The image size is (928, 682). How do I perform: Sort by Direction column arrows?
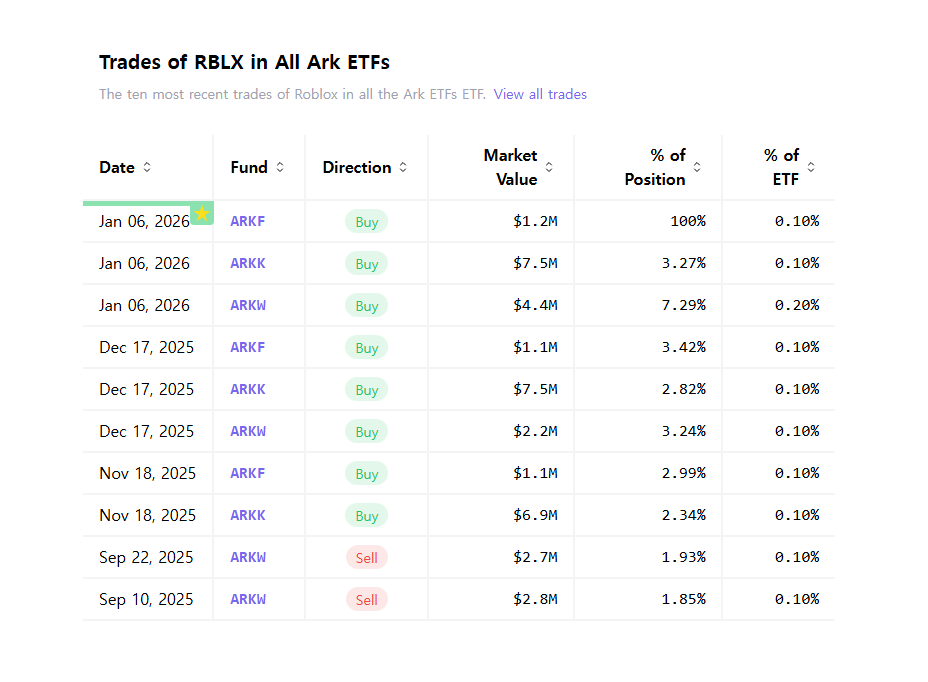pyautogui.click(x=403, y=167)
